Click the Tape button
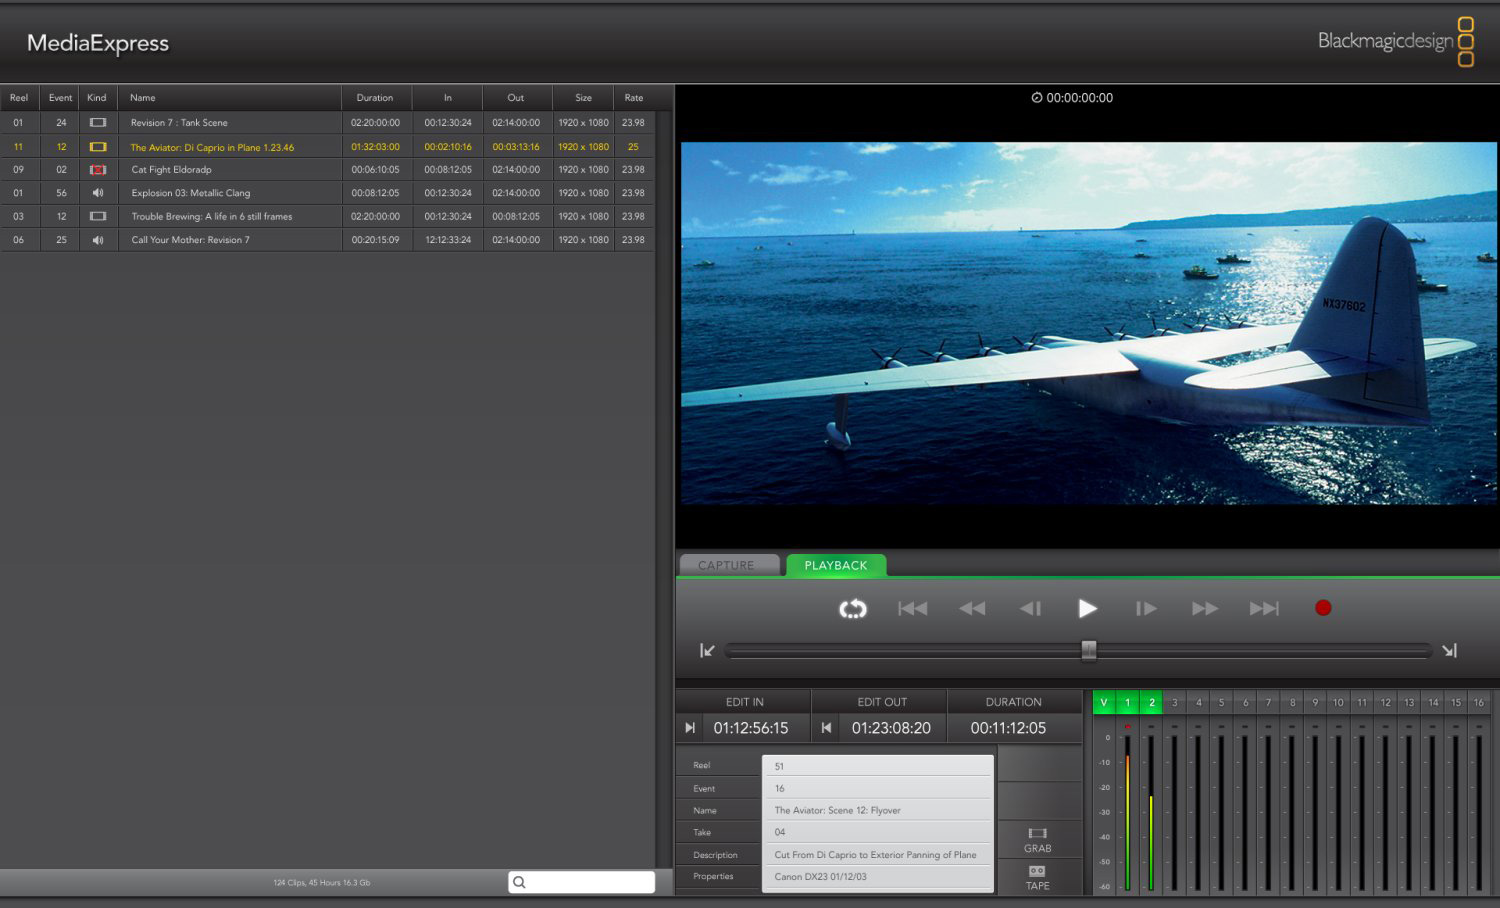This screenshot has width=1500, height=908. tap(1037, 877)
